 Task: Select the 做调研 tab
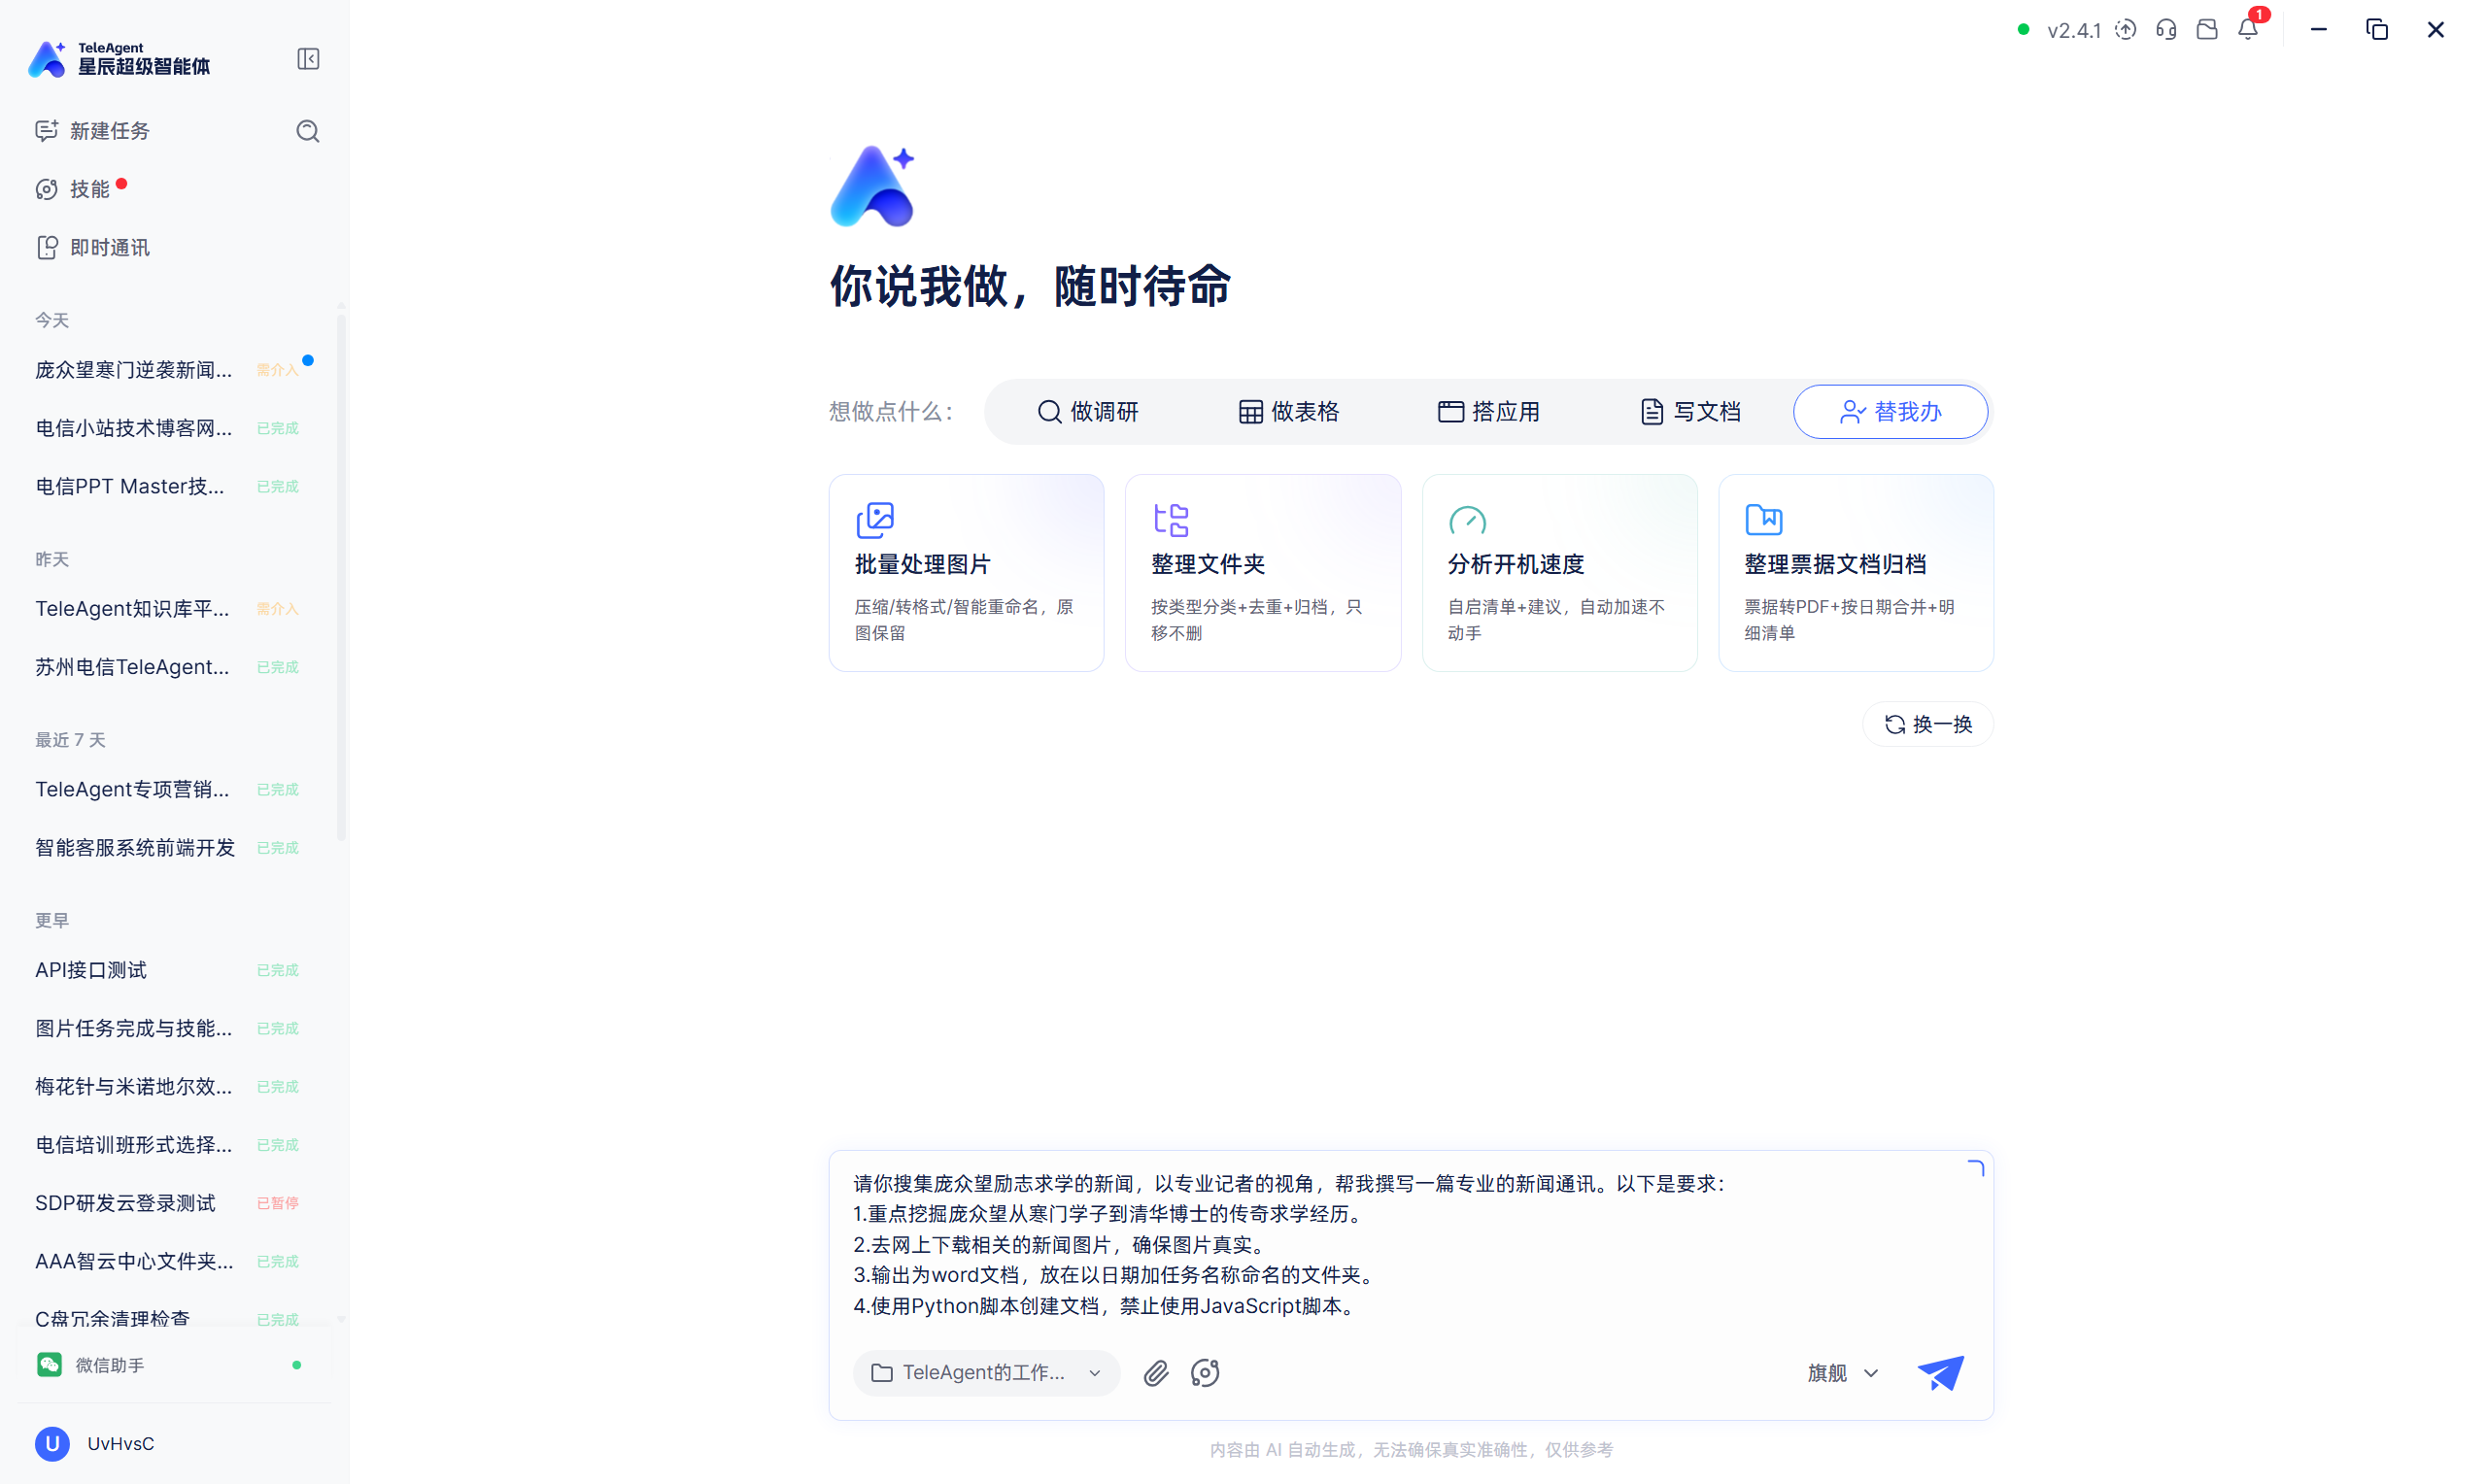[x=1087, y=412]
